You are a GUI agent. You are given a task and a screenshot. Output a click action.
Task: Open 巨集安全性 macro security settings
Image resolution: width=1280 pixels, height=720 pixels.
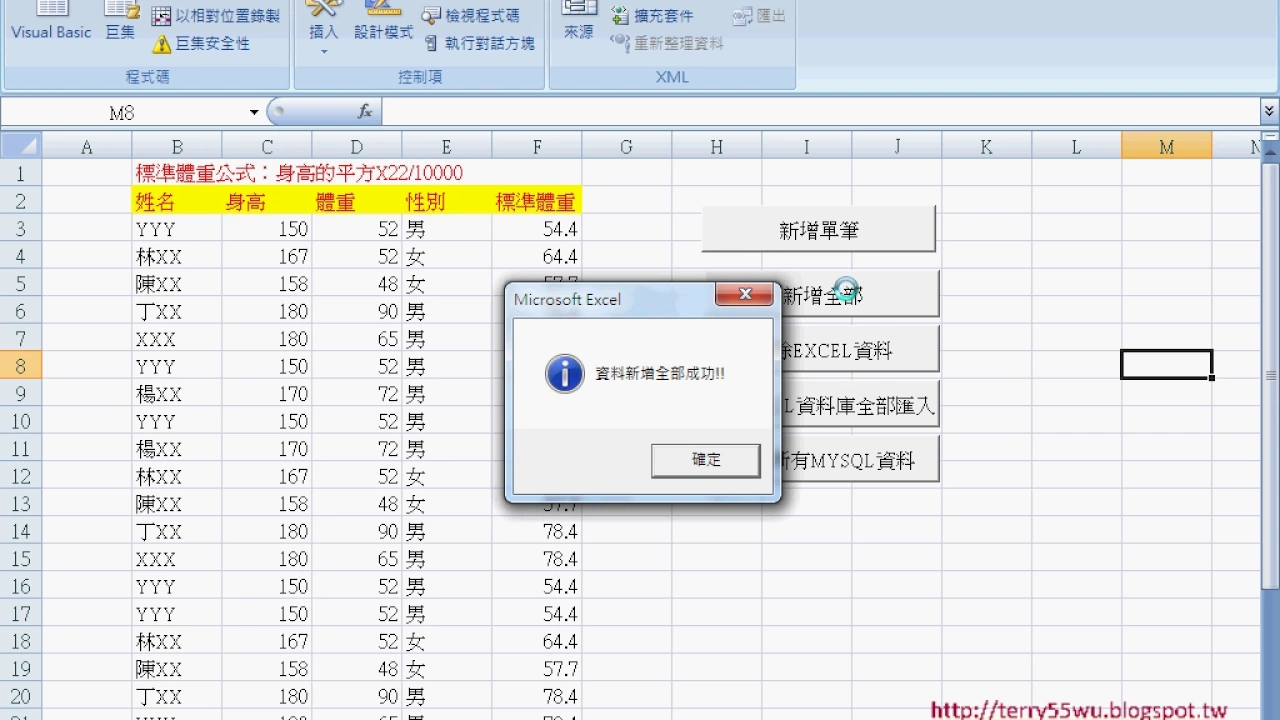pos(201,44)
